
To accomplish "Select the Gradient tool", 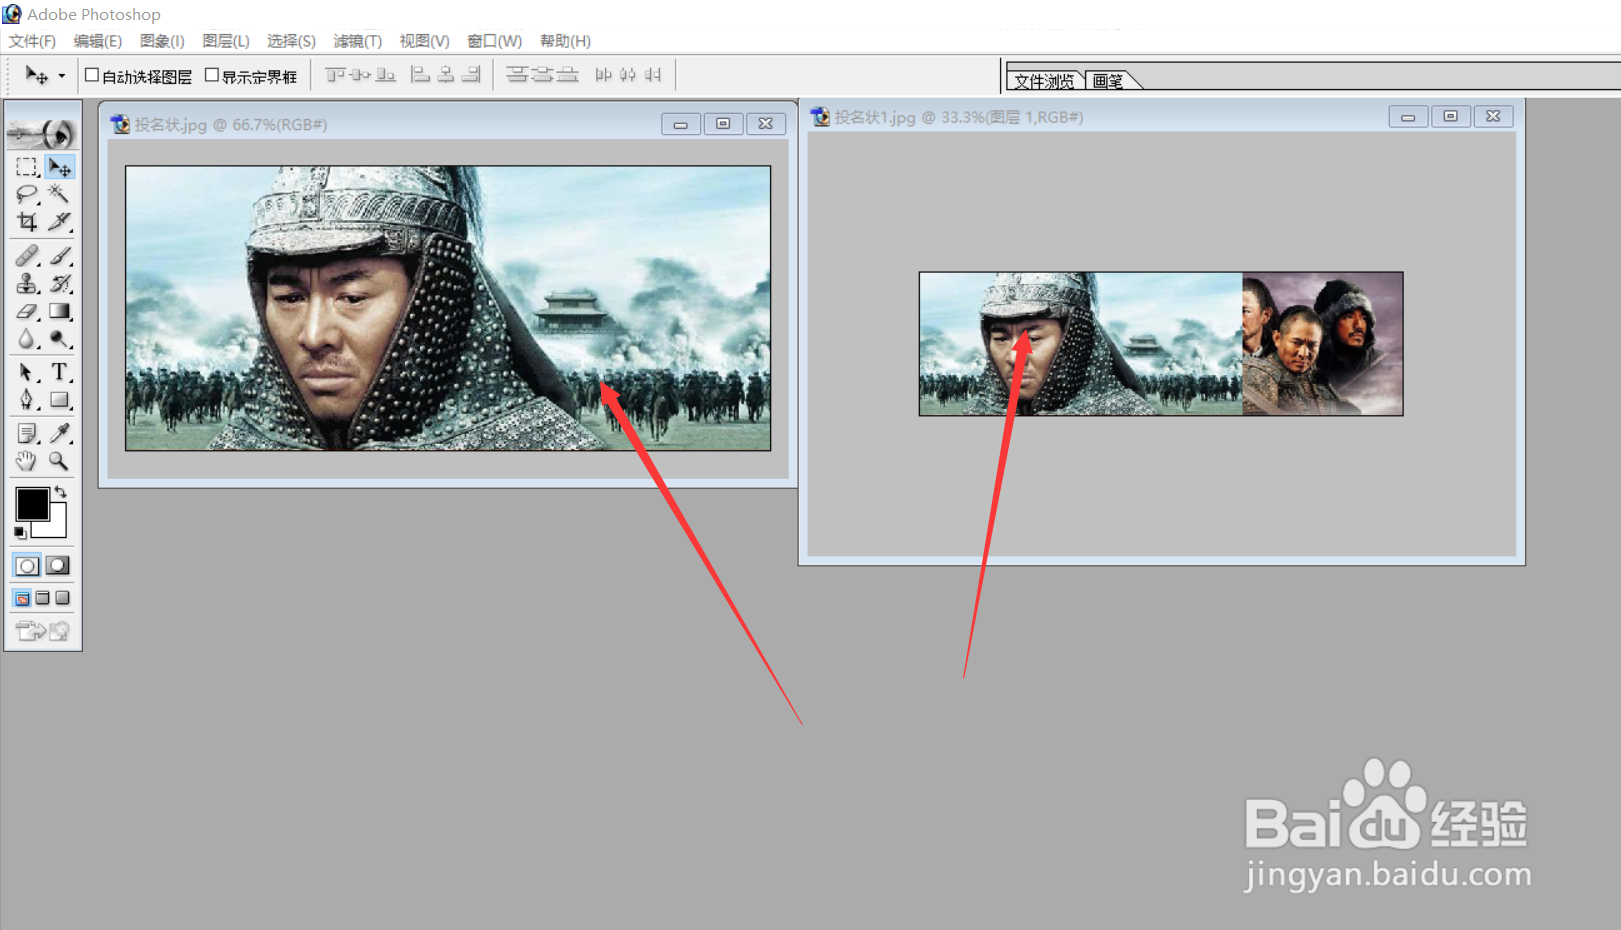I will point(60,312).
